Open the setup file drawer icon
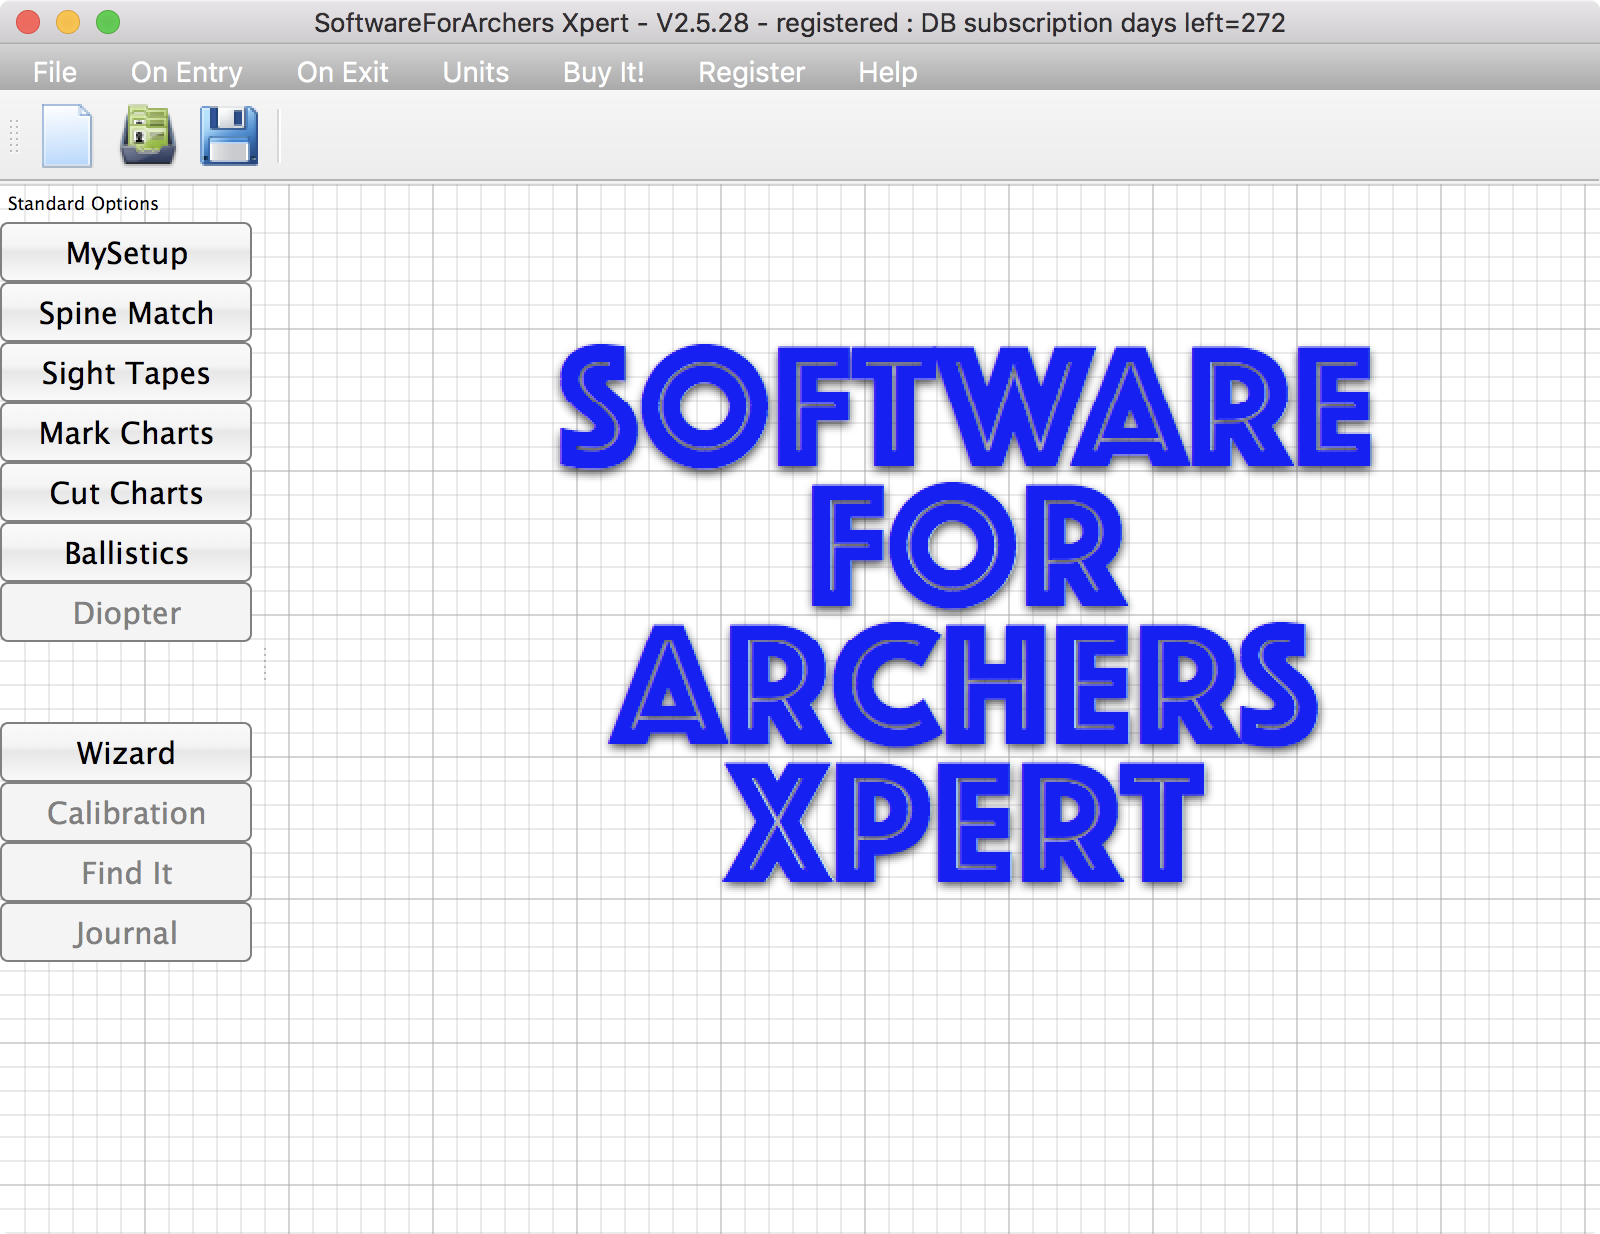Image resolution: width=1600 pixels, height=1234 pixels. [x=148, y=135]
